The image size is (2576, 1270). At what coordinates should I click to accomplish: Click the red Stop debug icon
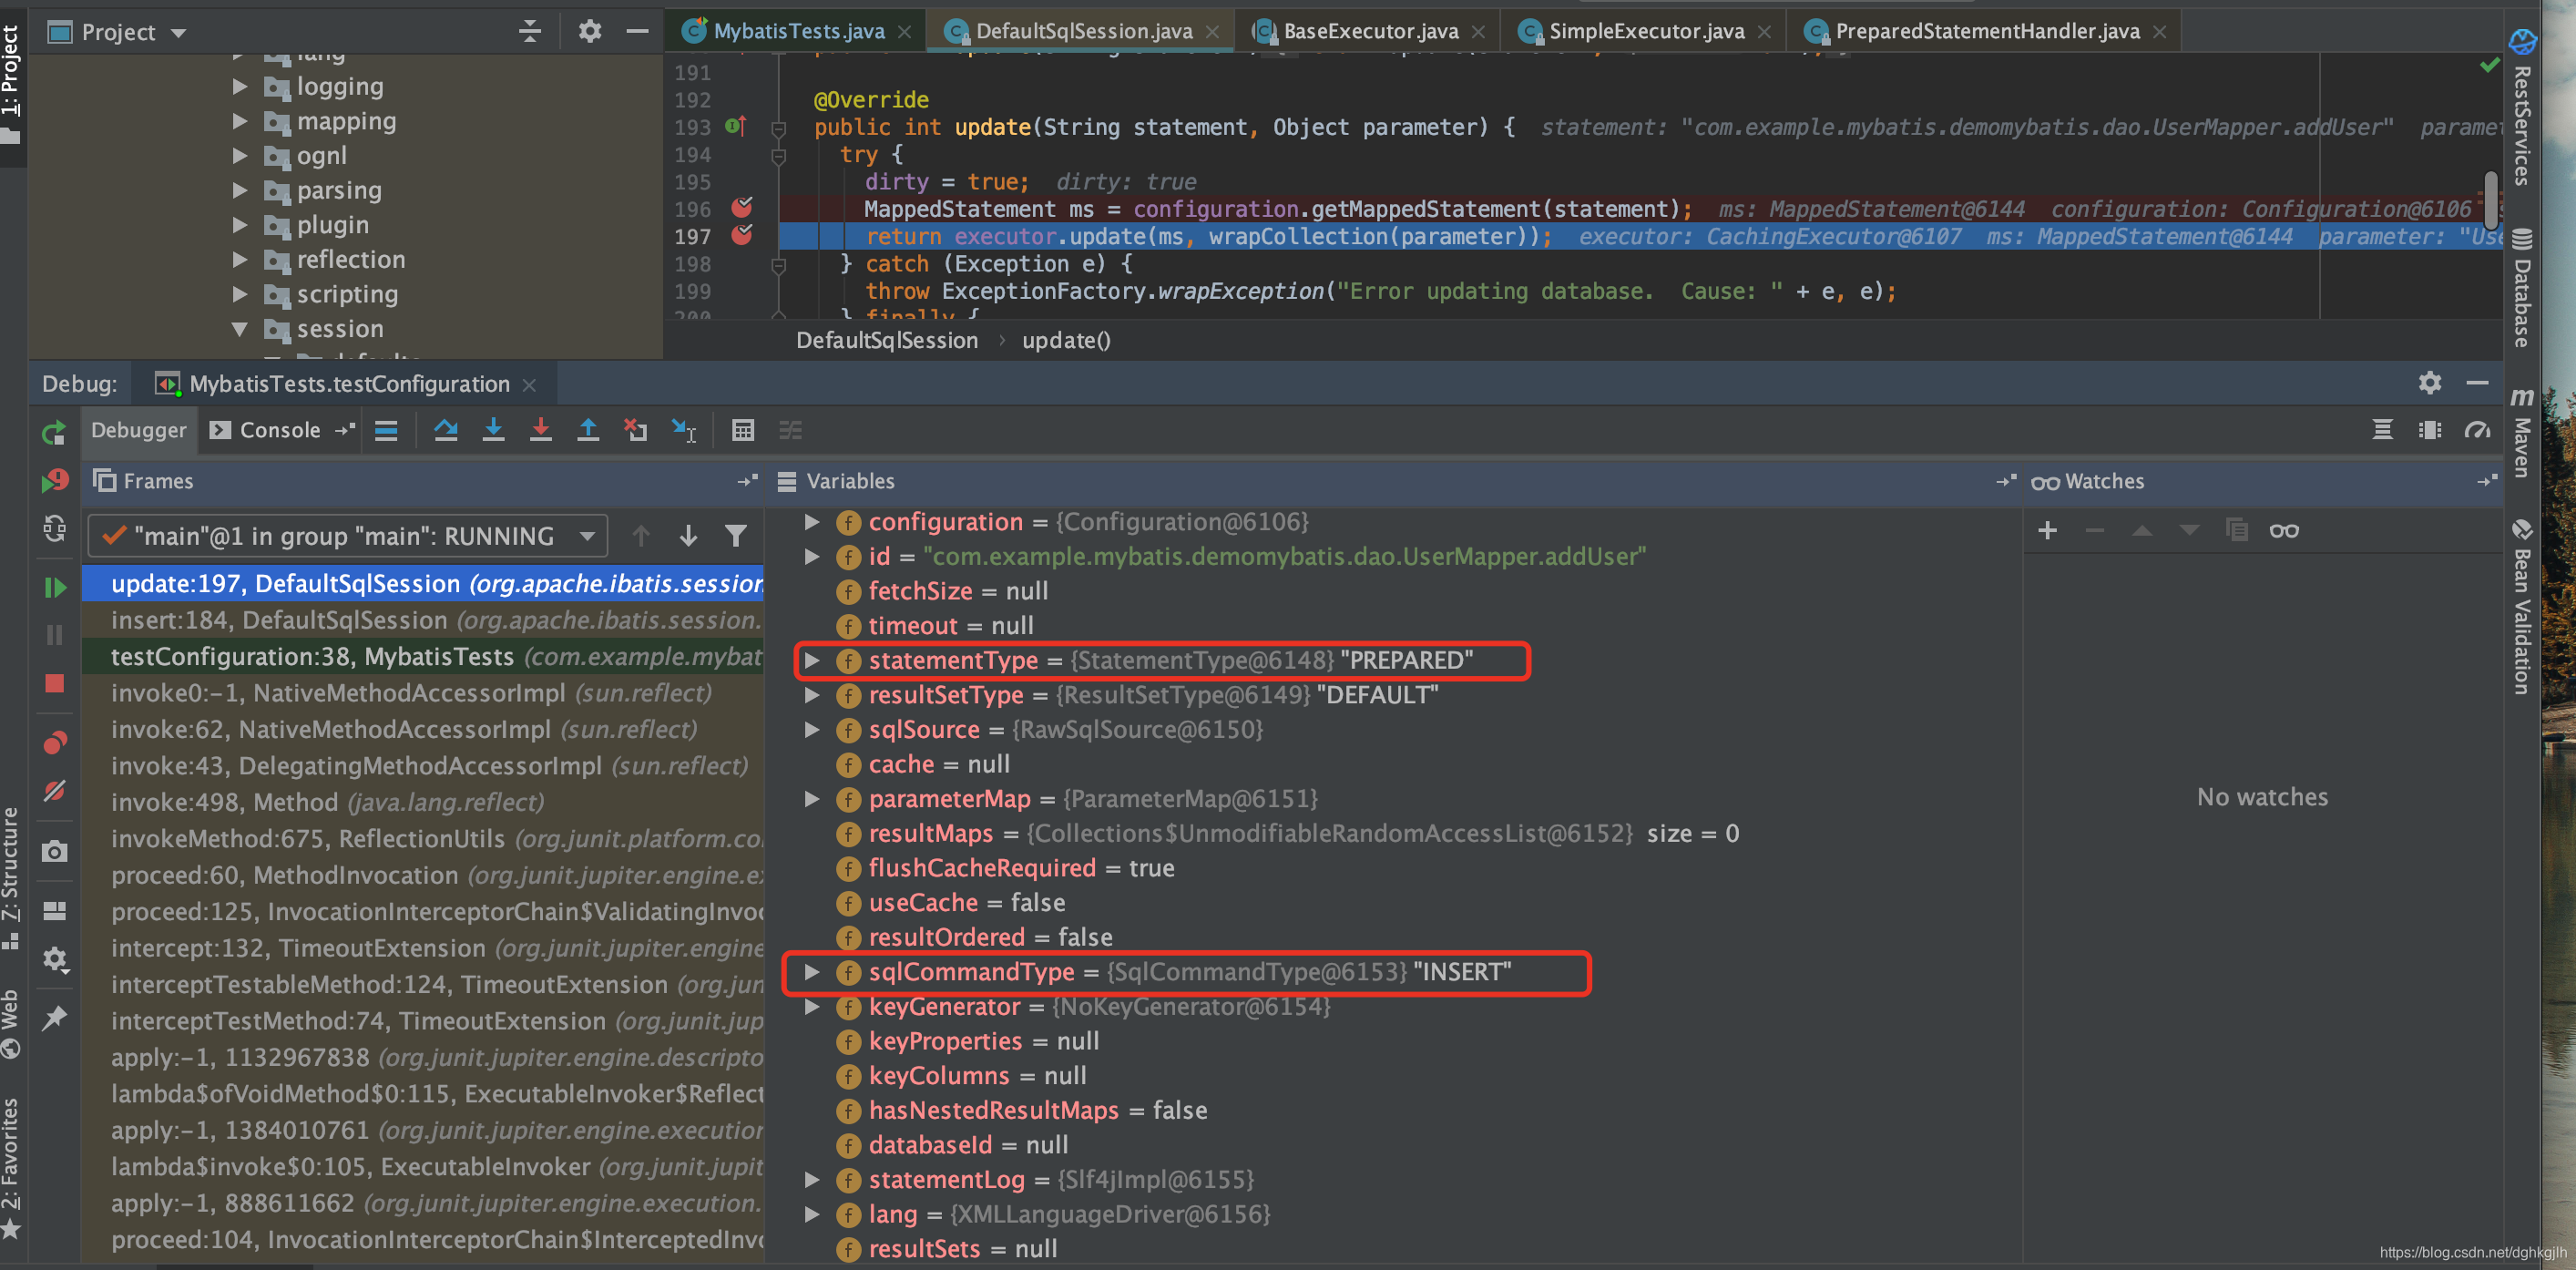54,684
